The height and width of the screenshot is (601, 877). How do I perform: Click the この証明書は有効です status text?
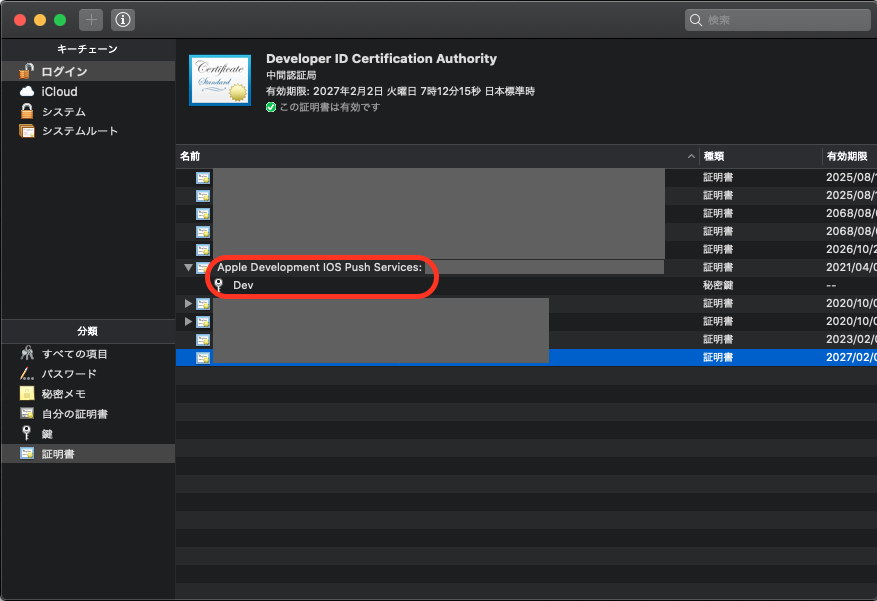click(x=329, y=107)
